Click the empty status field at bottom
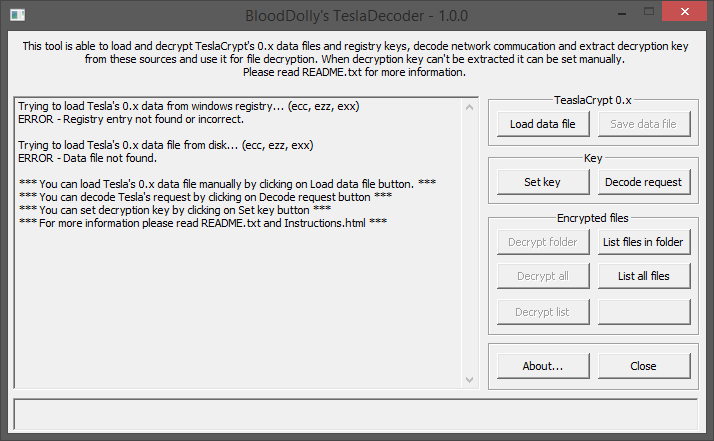This screenshot has height=441, width=714. point(356,414)
